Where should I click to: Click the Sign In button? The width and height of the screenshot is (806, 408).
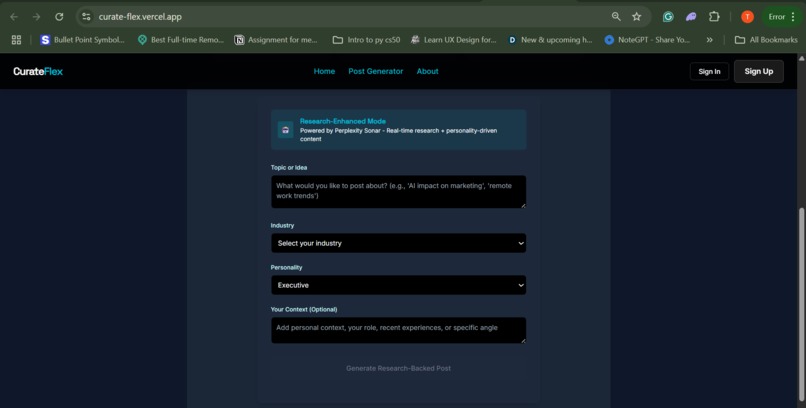point(709,71)
